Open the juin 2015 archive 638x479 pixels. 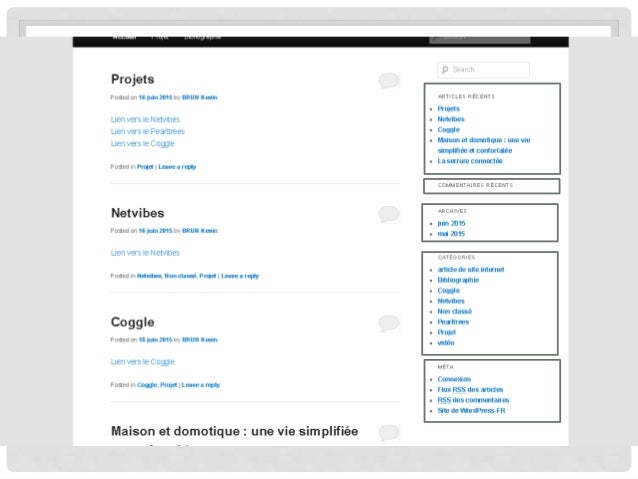451,223
